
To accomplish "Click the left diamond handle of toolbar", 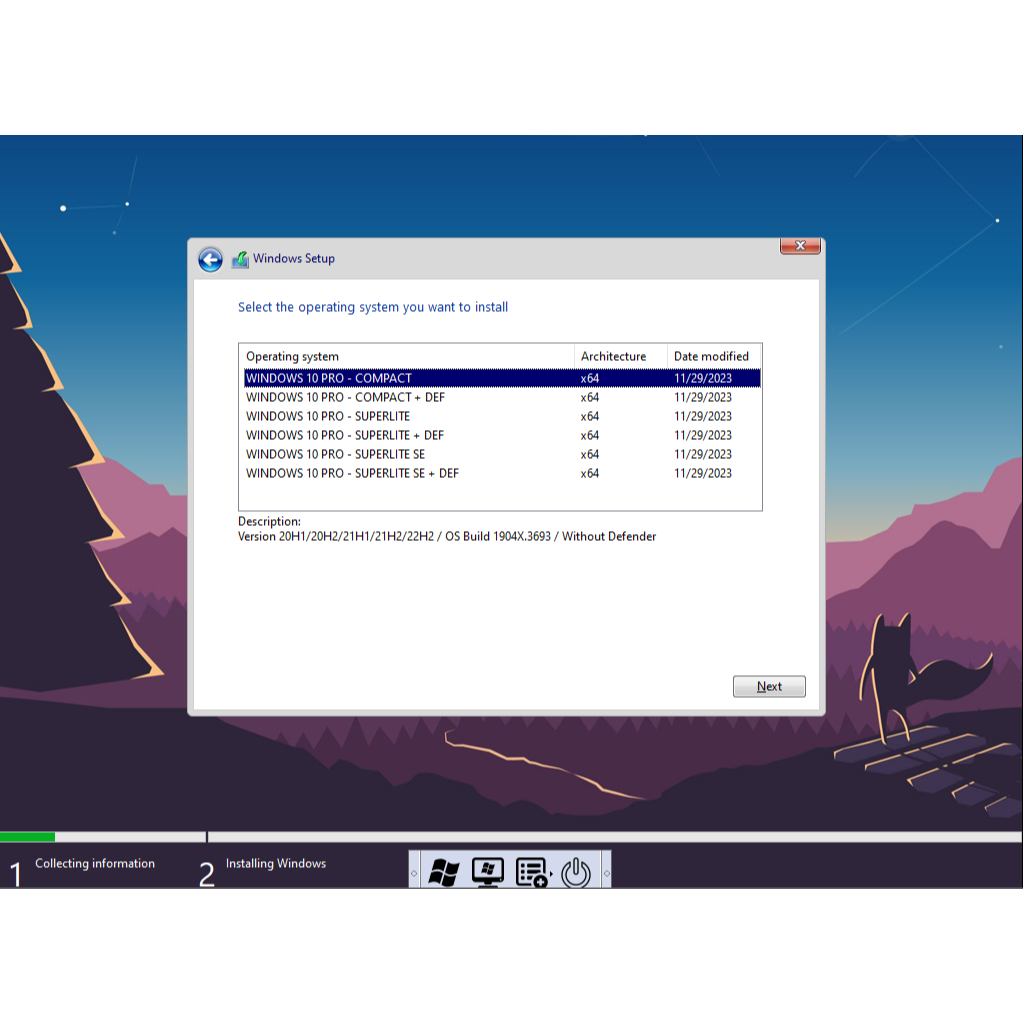I will coord(414,873).
